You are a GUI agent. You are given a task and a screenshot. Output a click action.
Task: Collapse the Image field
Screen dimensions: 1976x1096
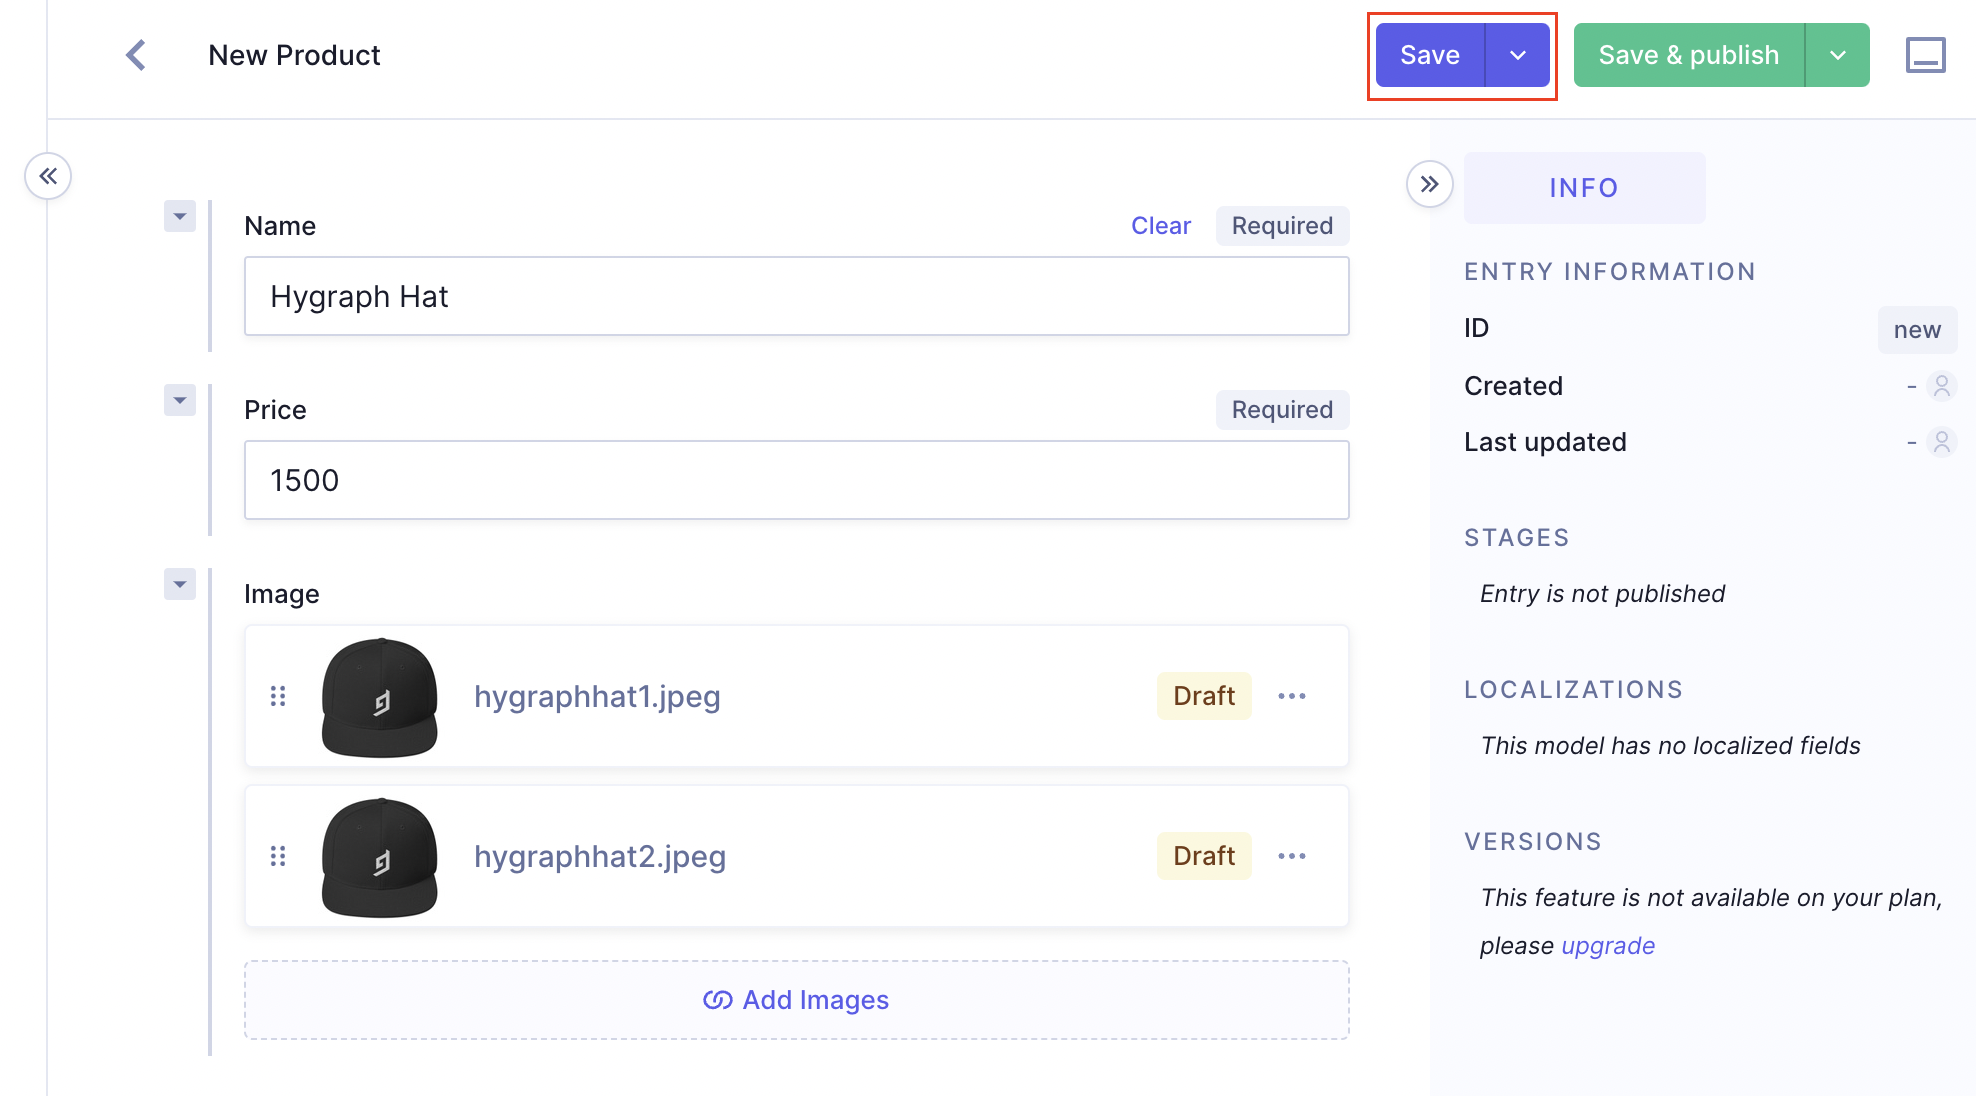click(x=180, y=584)
